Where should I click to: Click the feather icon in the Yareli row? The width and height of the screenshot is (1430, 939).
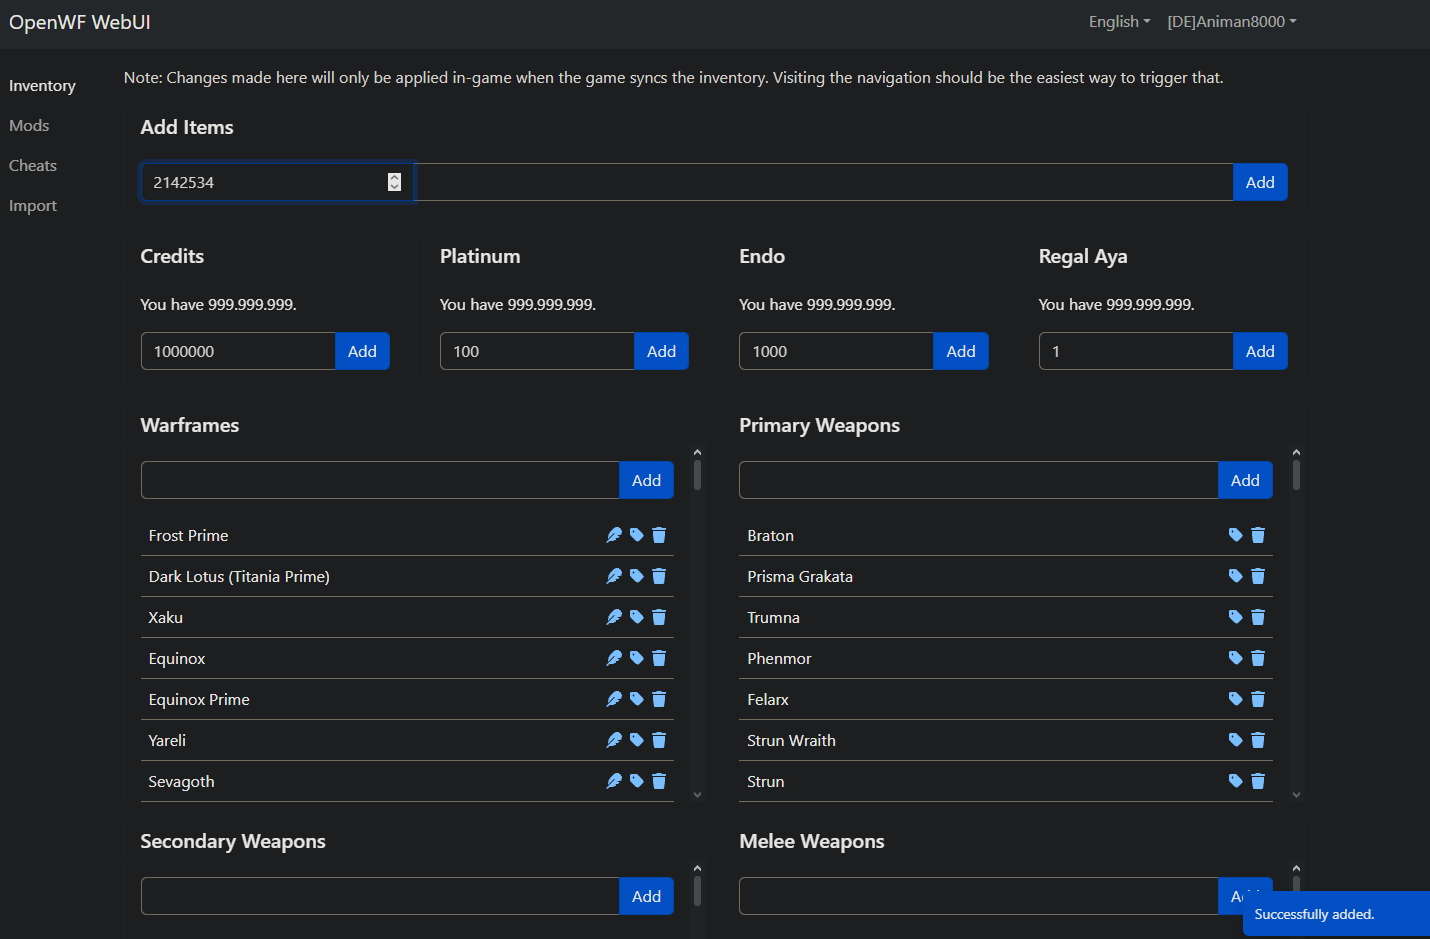[x=614, y=740]
